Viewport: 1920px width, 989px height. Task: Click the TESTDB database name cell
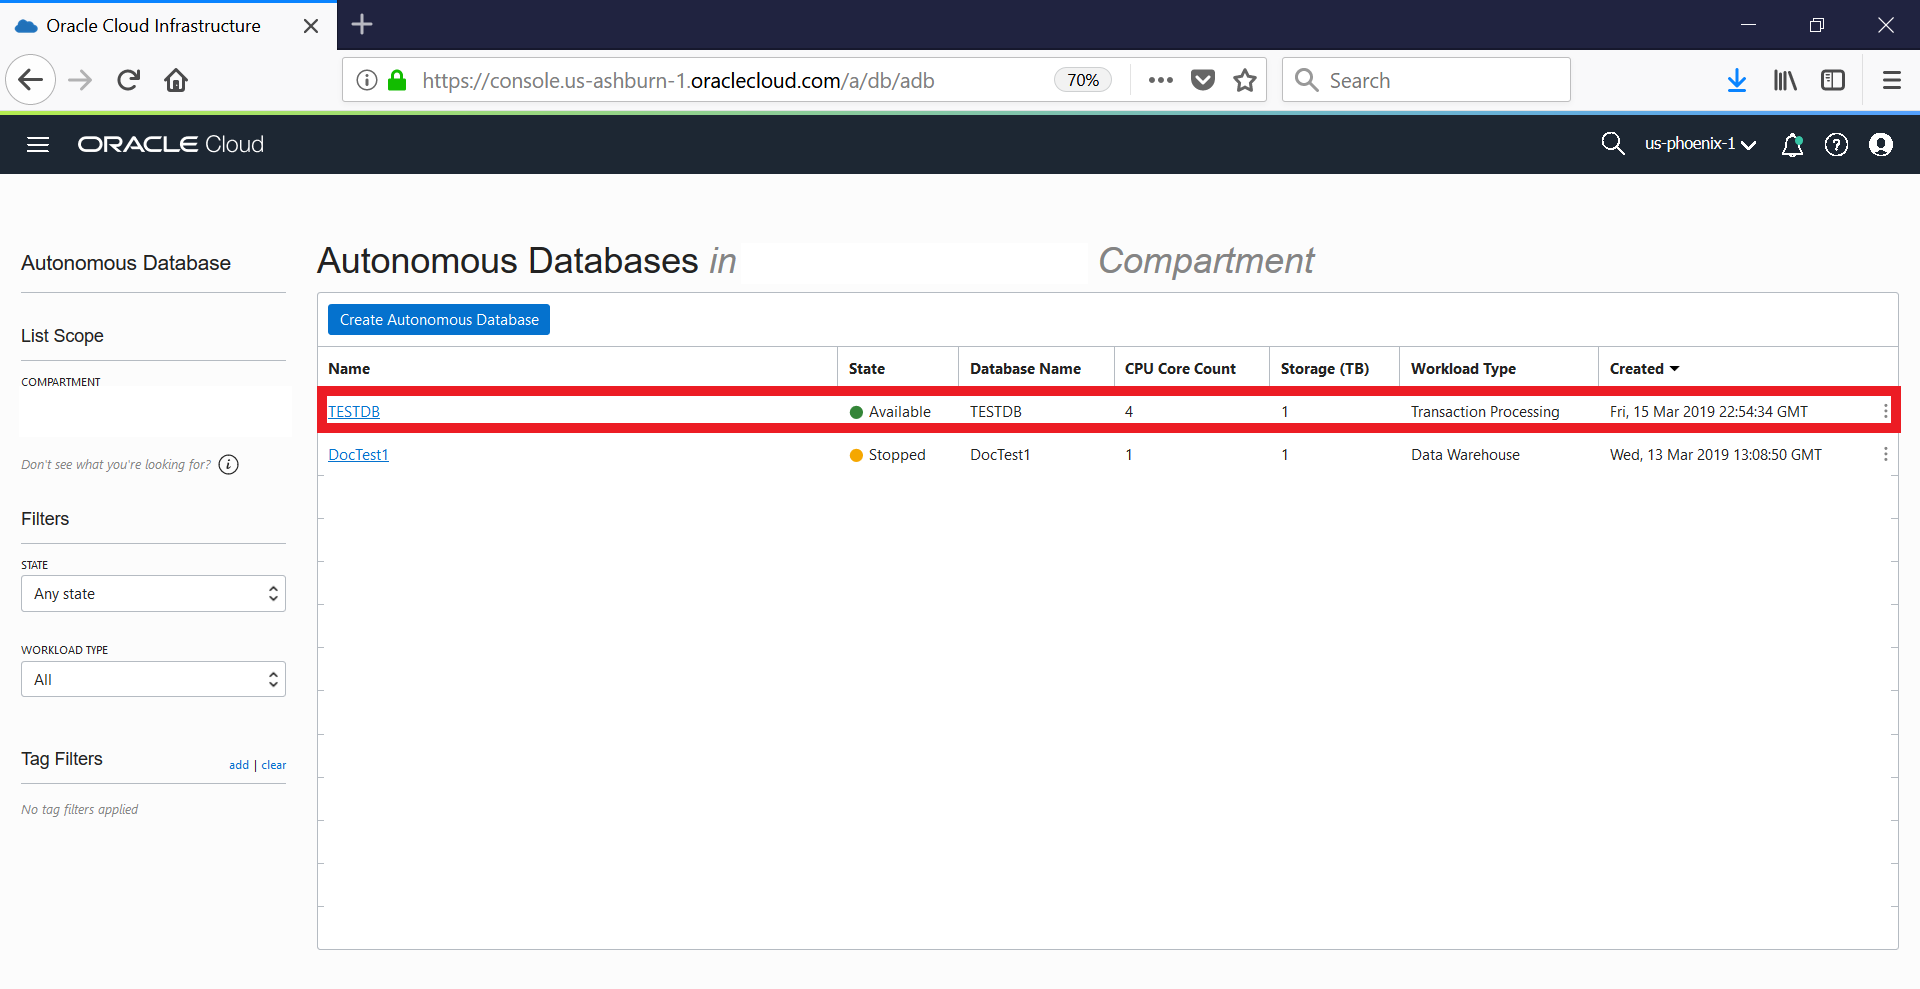point(996,412)
